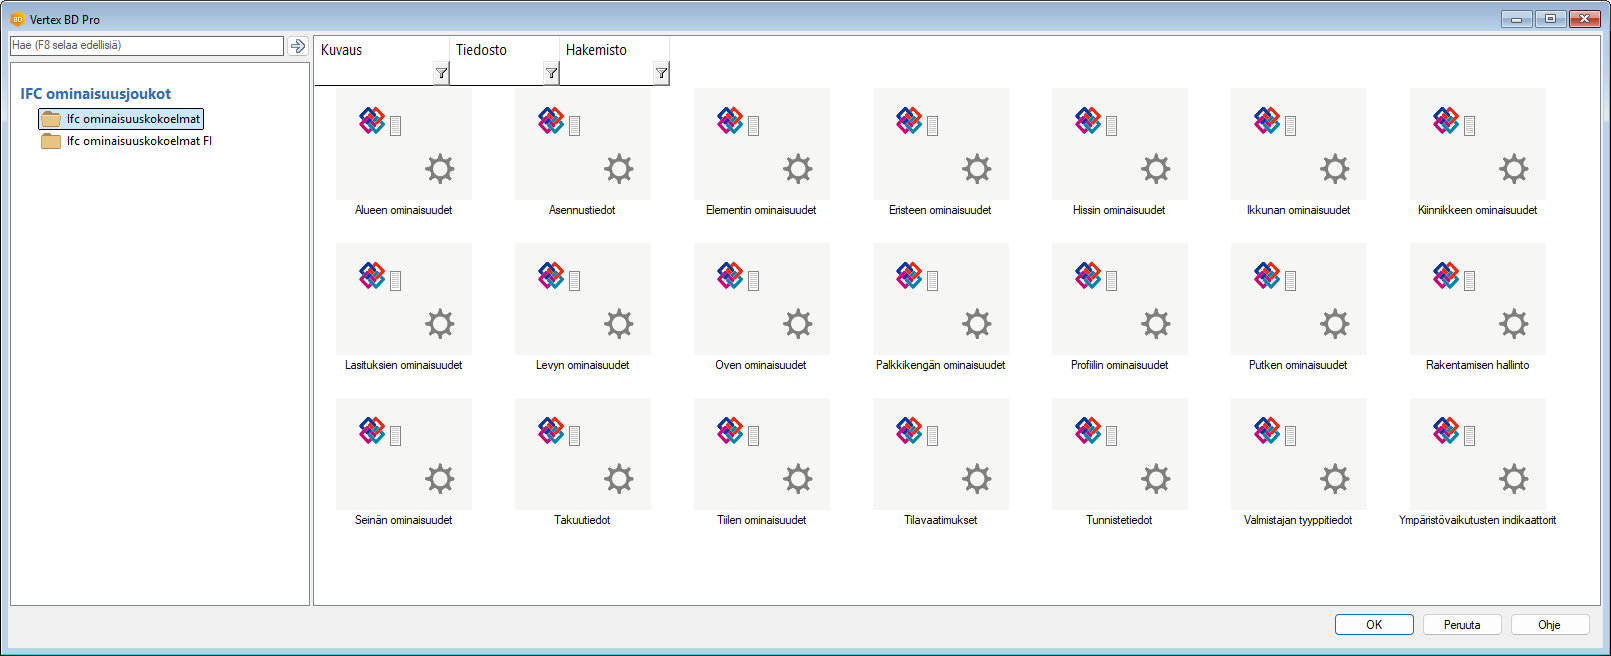1611x656 pixels.
Task: Select Kiinnikkeen ominaisuudet icon
Action: pyautogui.click(x=1478, y=144)
